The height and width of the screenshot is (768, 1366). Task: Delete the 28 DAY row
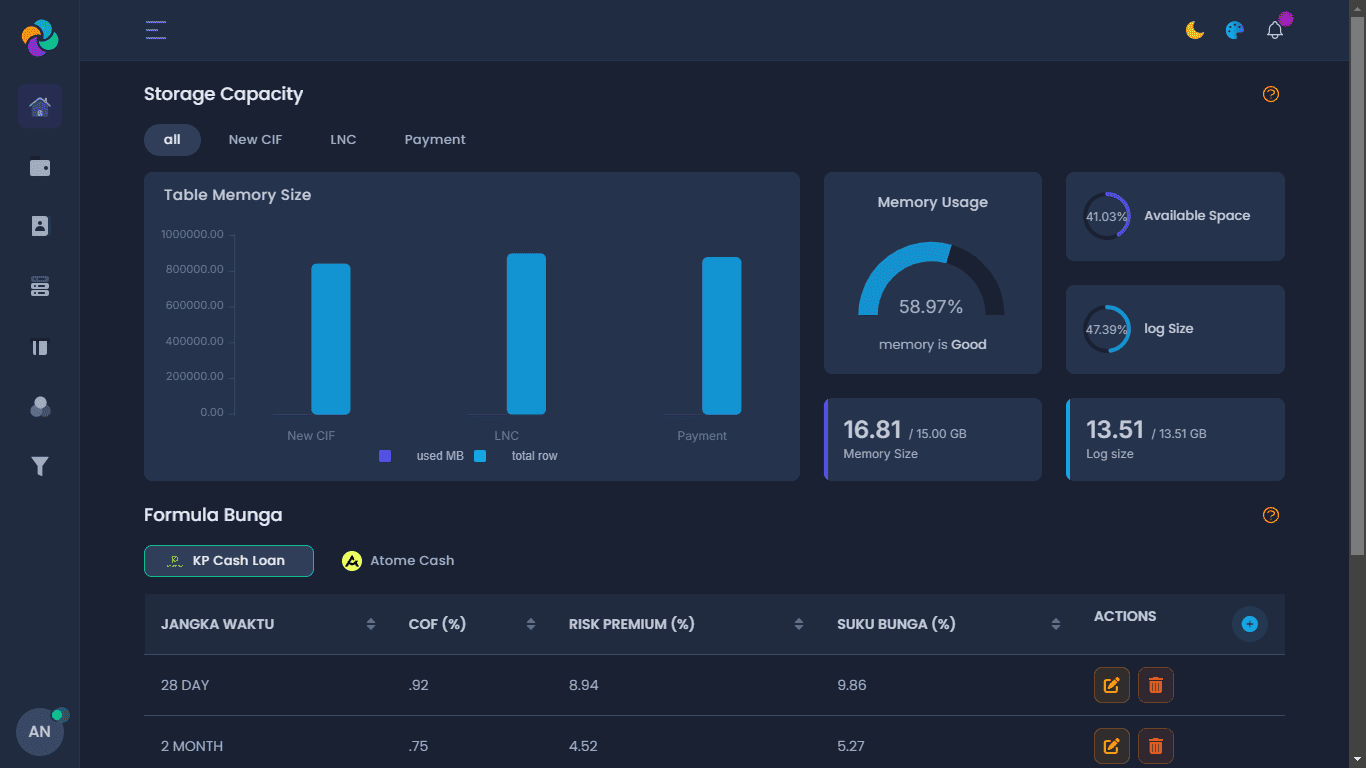[1156, 685]
